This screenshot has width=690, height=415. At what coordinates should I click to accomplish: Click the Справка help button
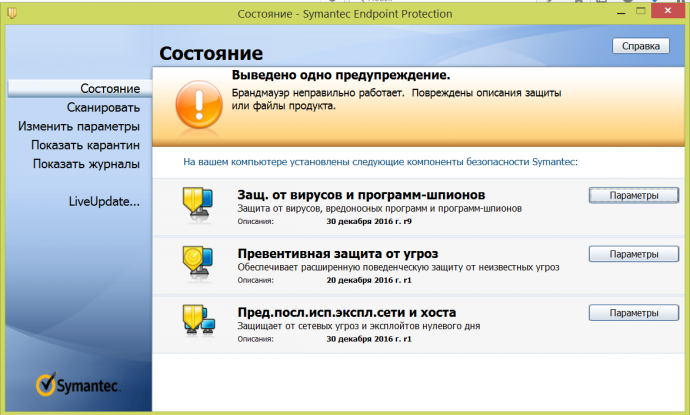pos(641,46)
